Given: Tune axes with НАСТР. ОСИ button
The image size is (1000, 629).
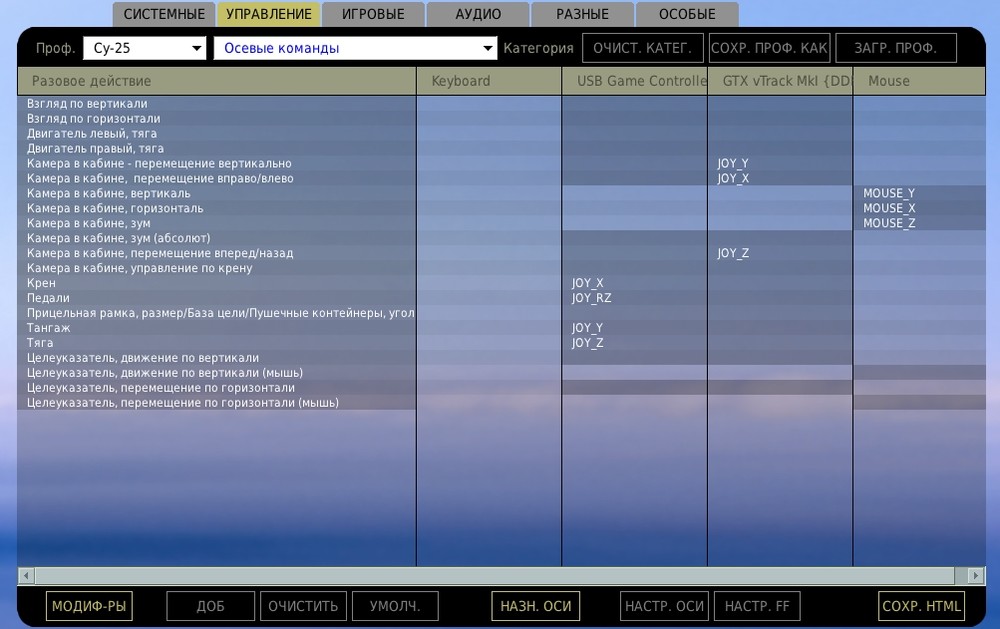Looking at the screenshot, I should (x=664, y=605).
